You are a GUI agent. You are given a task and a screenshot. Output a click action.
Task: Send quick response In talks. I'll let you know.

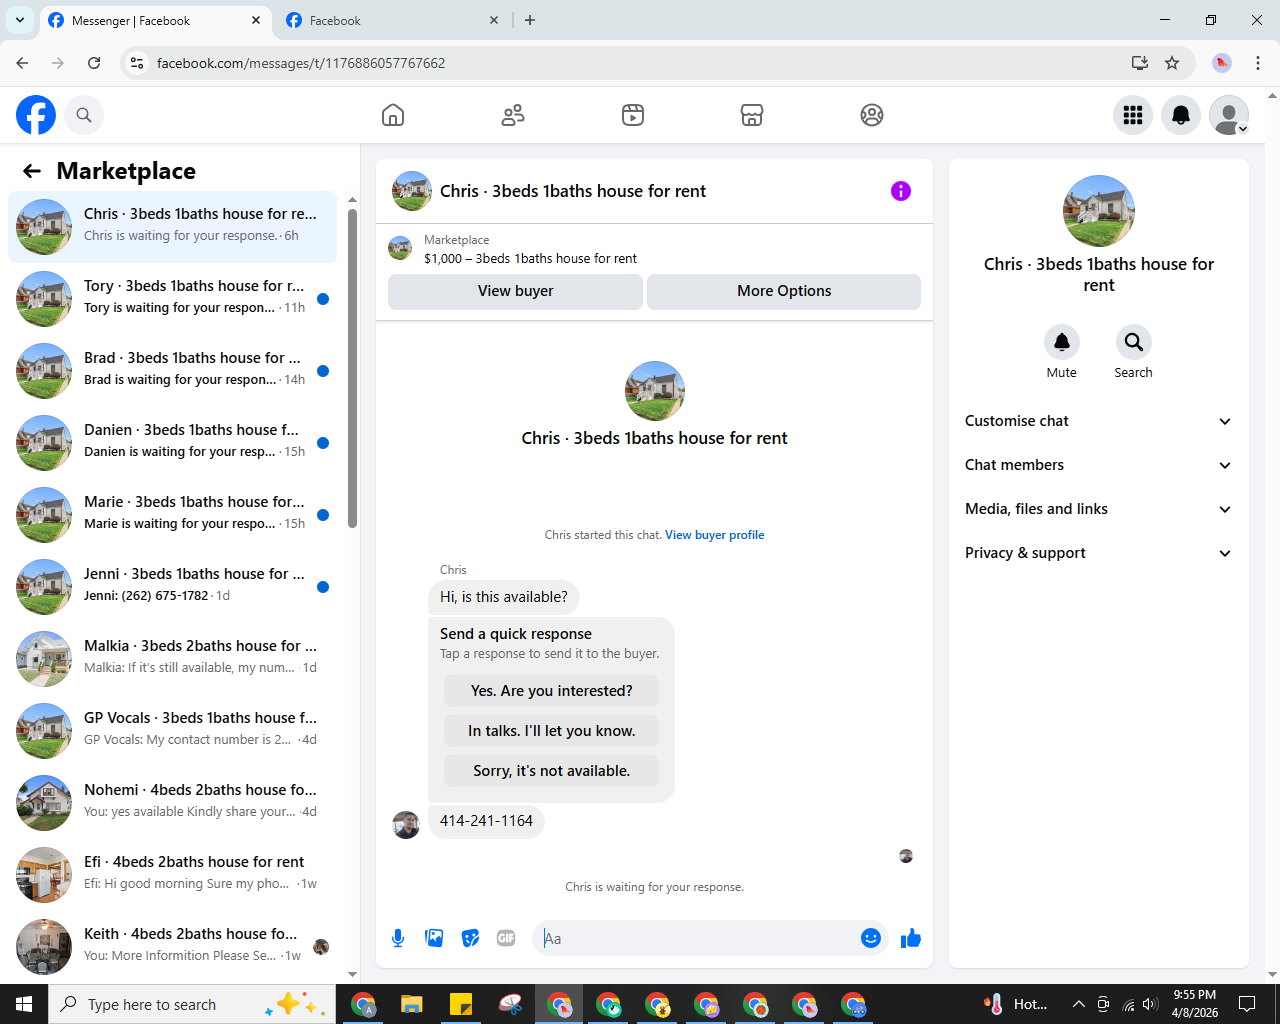[551, 731]
